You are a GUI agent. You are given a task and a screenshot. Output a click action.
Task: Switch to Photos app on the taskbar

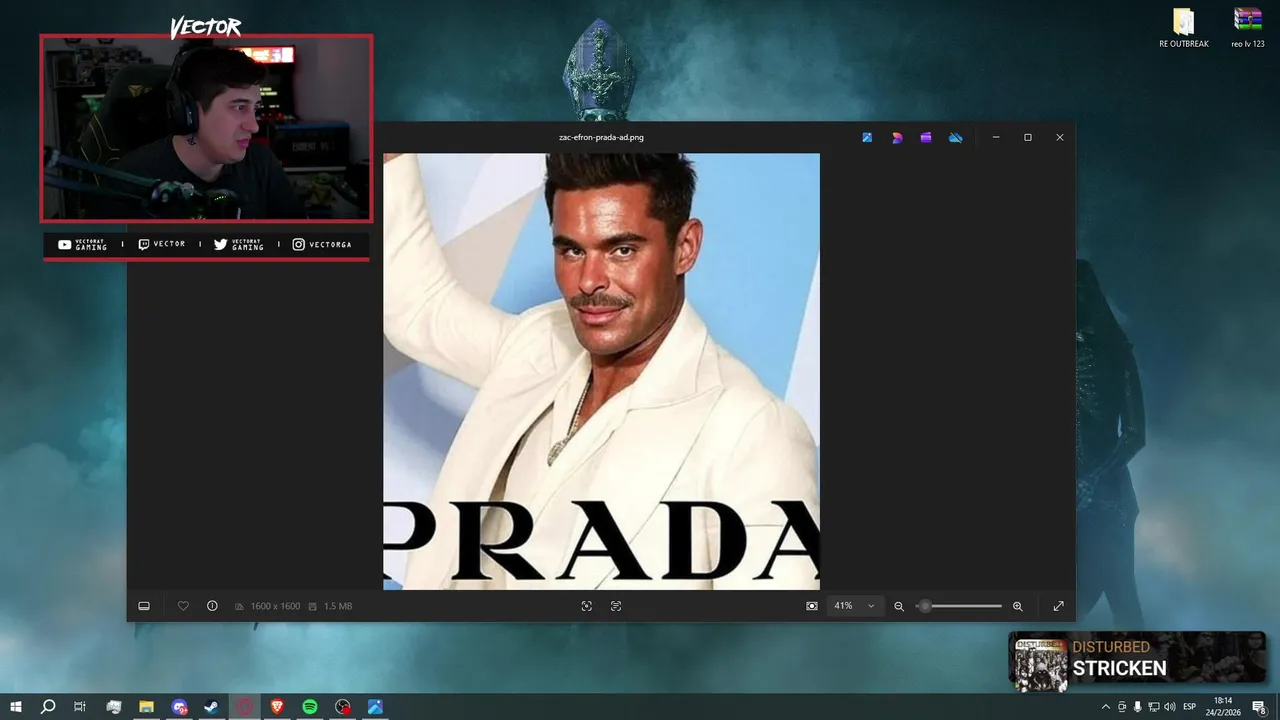[375, 707]
